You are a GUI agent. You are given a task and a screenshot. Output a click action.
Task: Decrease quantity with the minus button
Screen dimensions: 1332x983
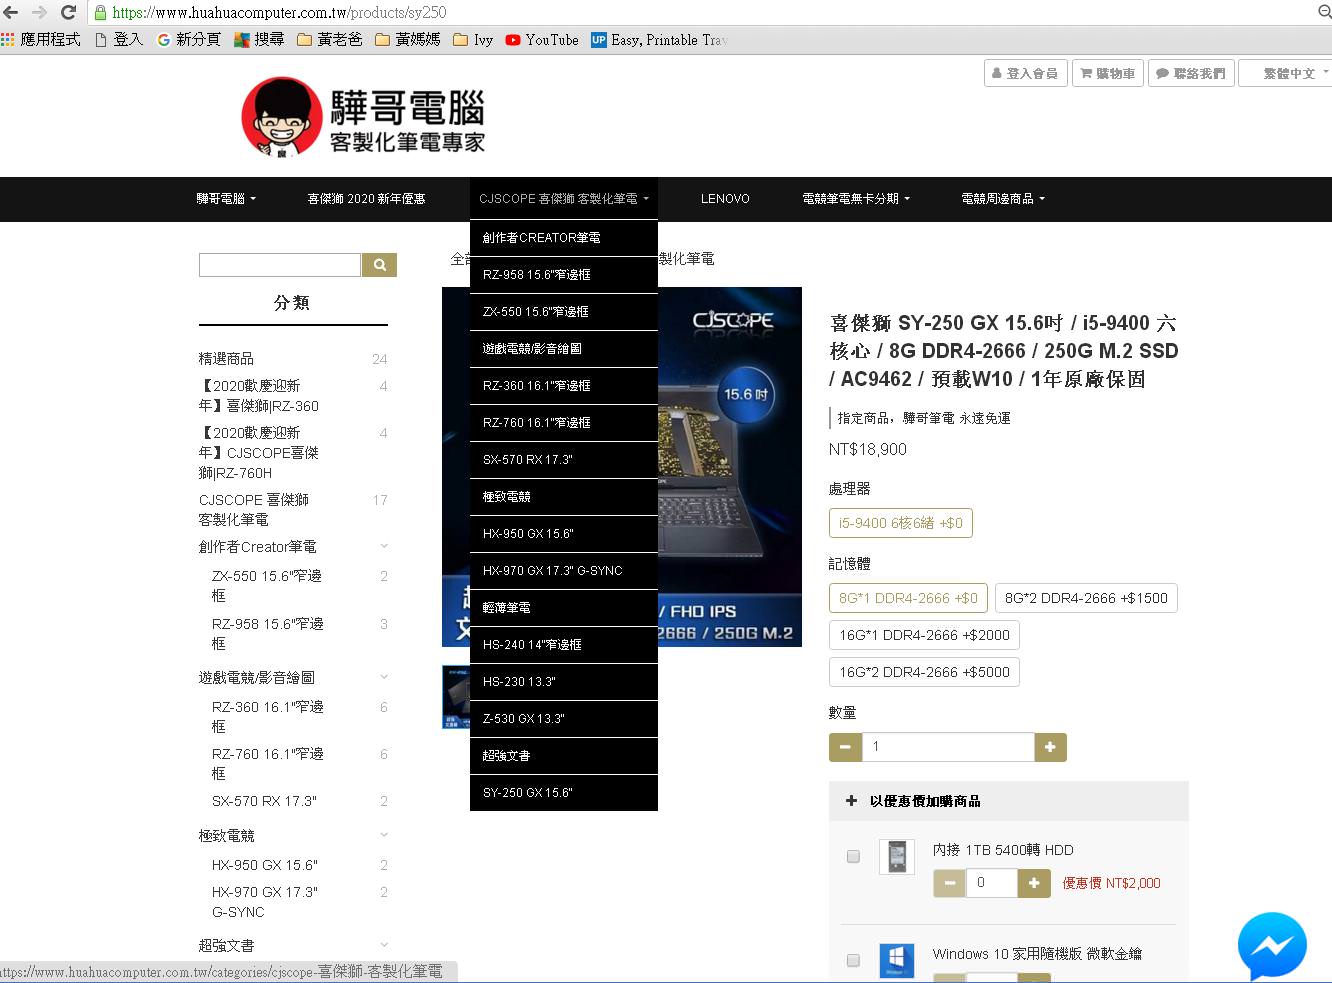845,747
